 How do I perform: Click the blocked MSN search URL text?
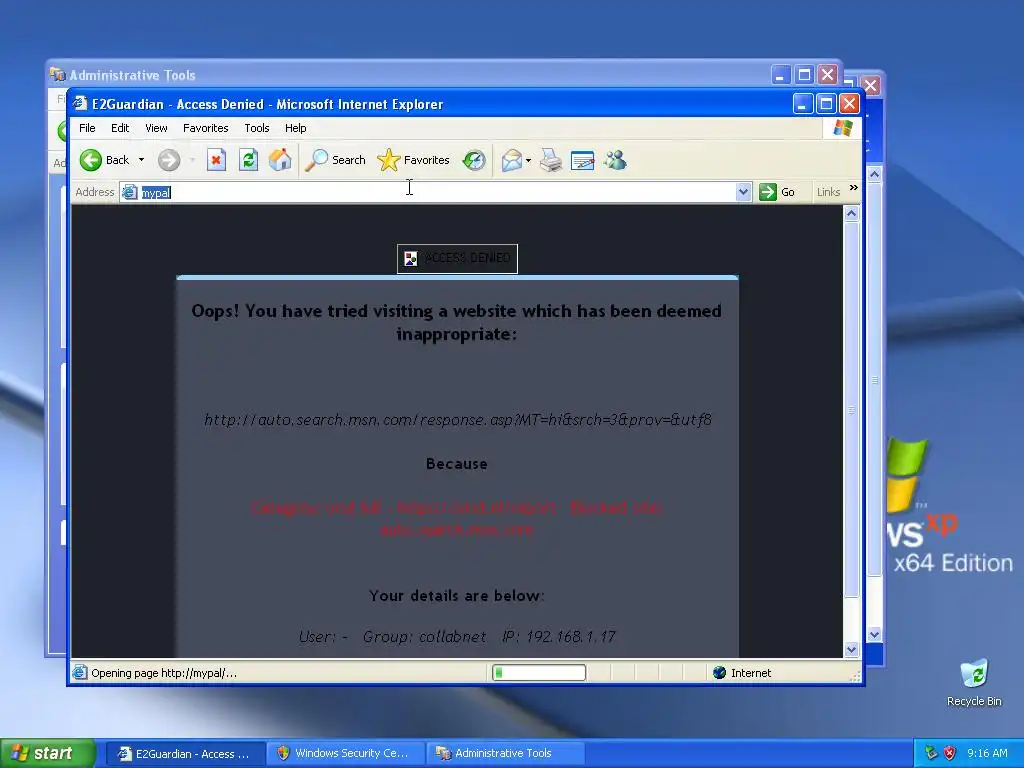(458, 419)
